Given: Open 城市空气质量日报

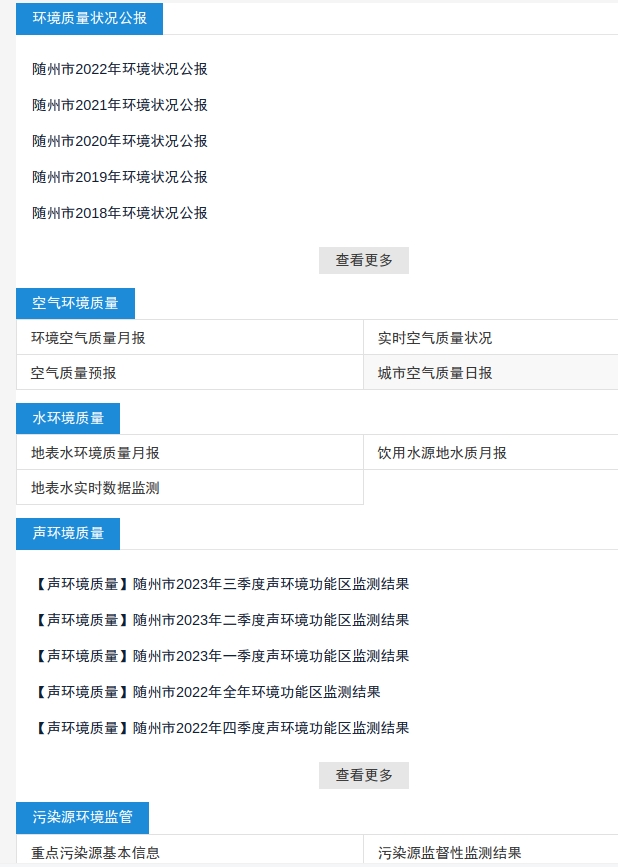Looking at the screenshot, I should pyautogui.click(x=435, y=373).
